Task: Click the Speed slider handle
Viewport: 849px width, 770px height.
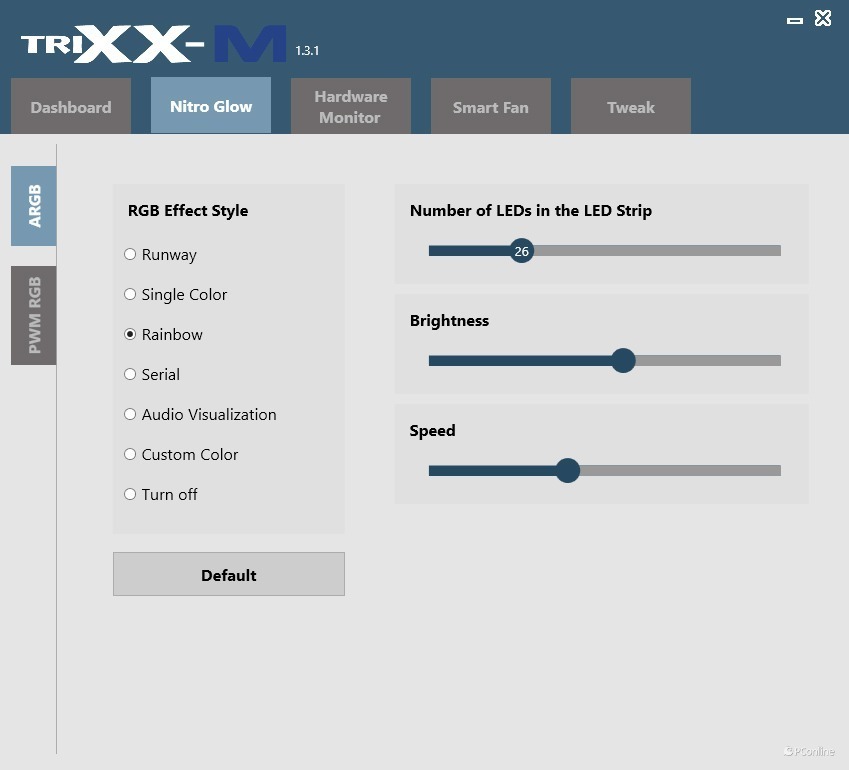Action: (568, 471)
